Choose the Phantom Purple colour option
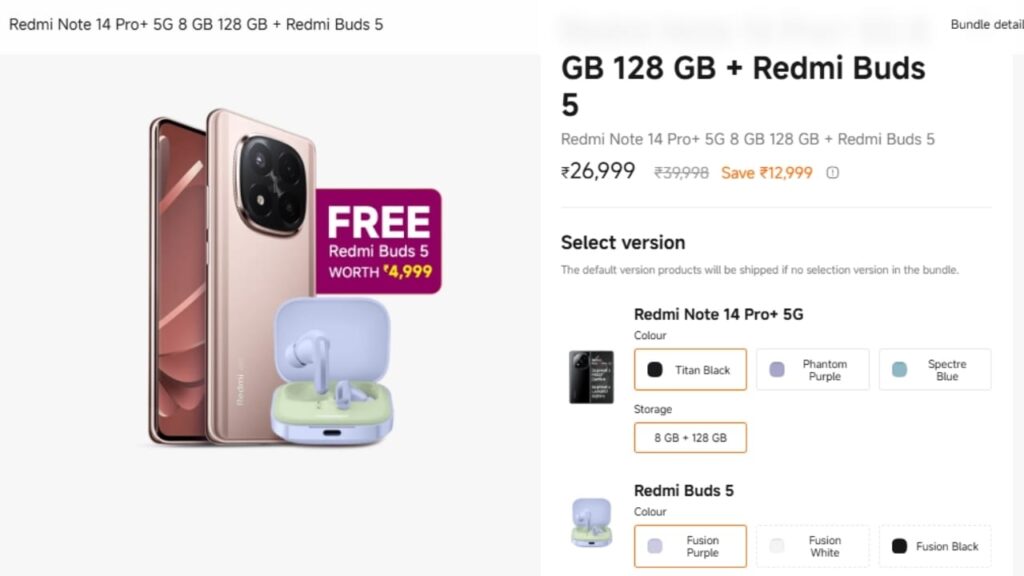Image resolution: width=1024 pixels, height=576 pixels. pos(812,370)
